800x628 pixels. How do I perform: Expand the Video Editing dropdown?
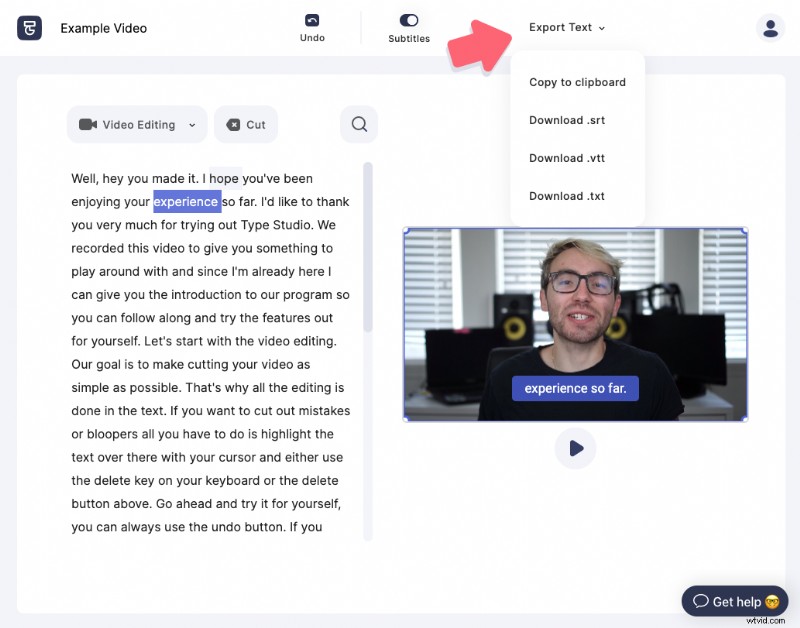[191, 124]
